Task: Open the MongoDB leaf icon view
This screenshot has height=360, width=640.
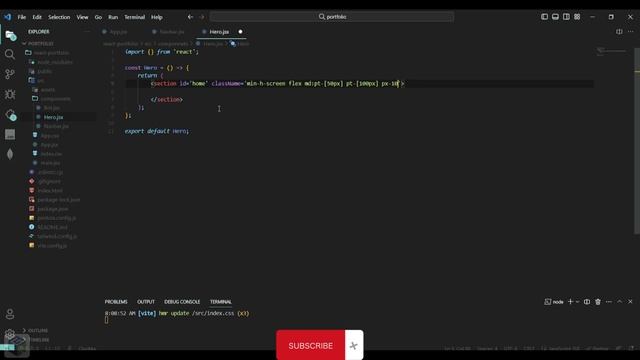Action: [10, 154]
